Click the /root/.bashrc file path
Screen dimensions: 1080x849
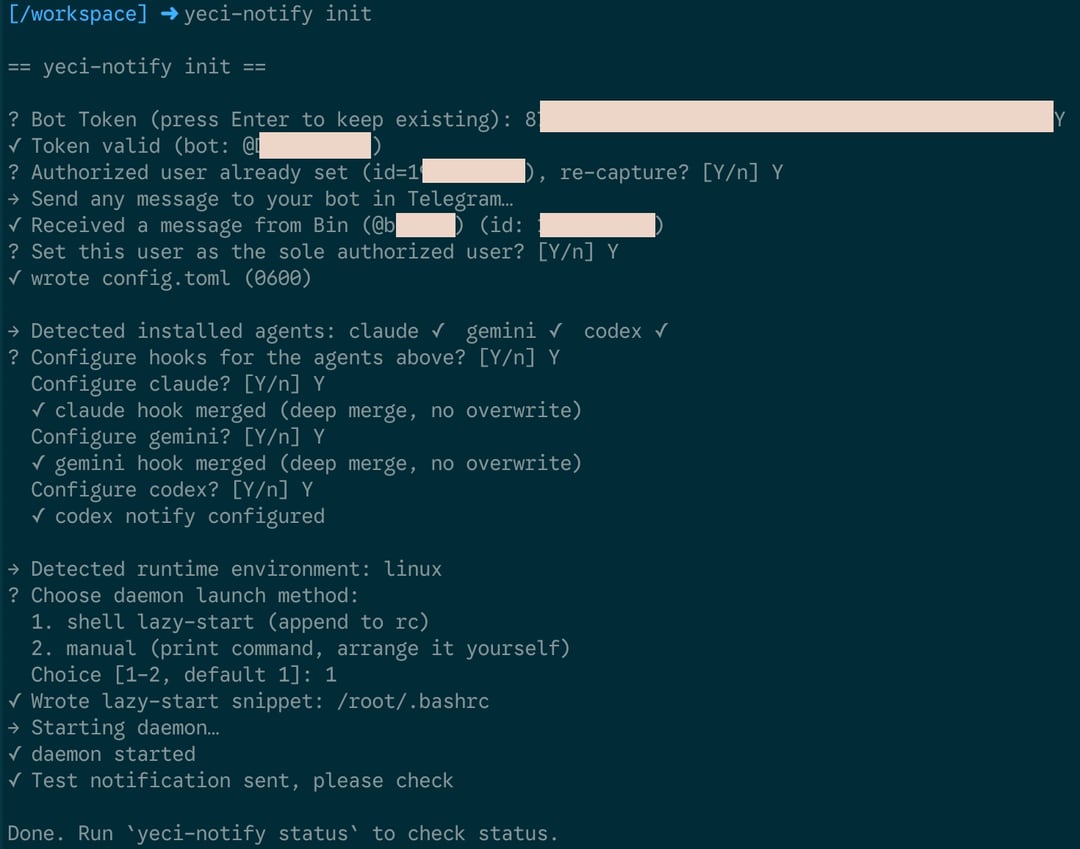[x=413, y=702]
